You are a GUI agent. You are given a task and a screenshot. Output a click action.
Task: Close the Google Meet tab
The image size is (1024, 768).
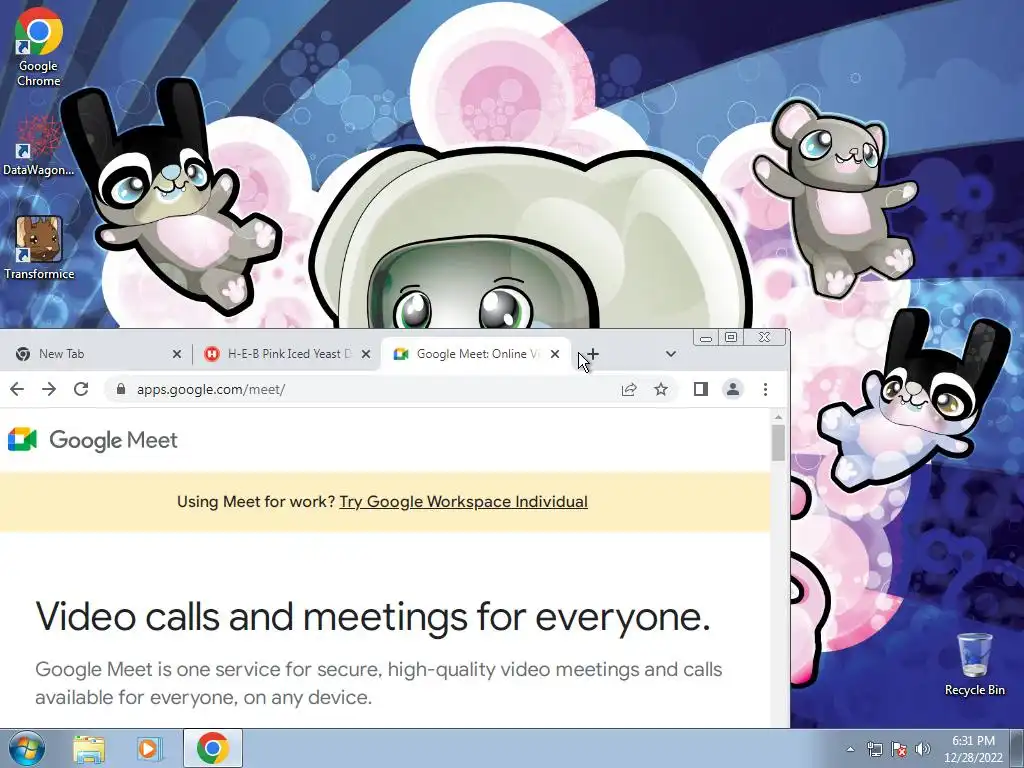click(x=555, y=354)
